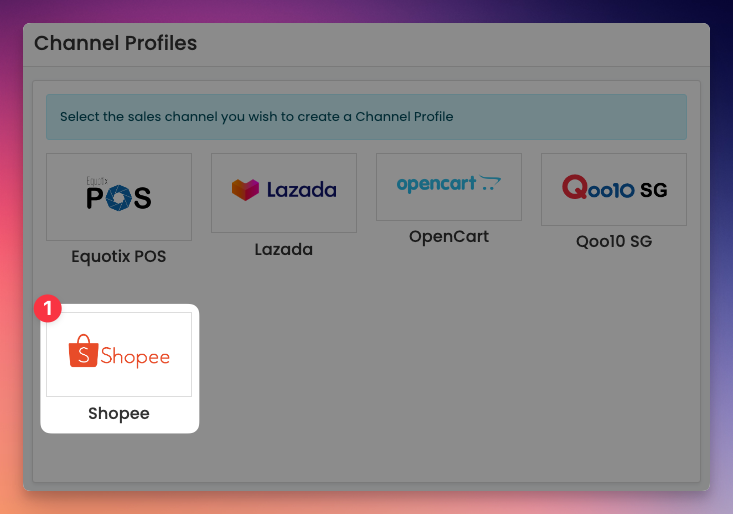Click the sales channel instruction banner

(366, 117)
